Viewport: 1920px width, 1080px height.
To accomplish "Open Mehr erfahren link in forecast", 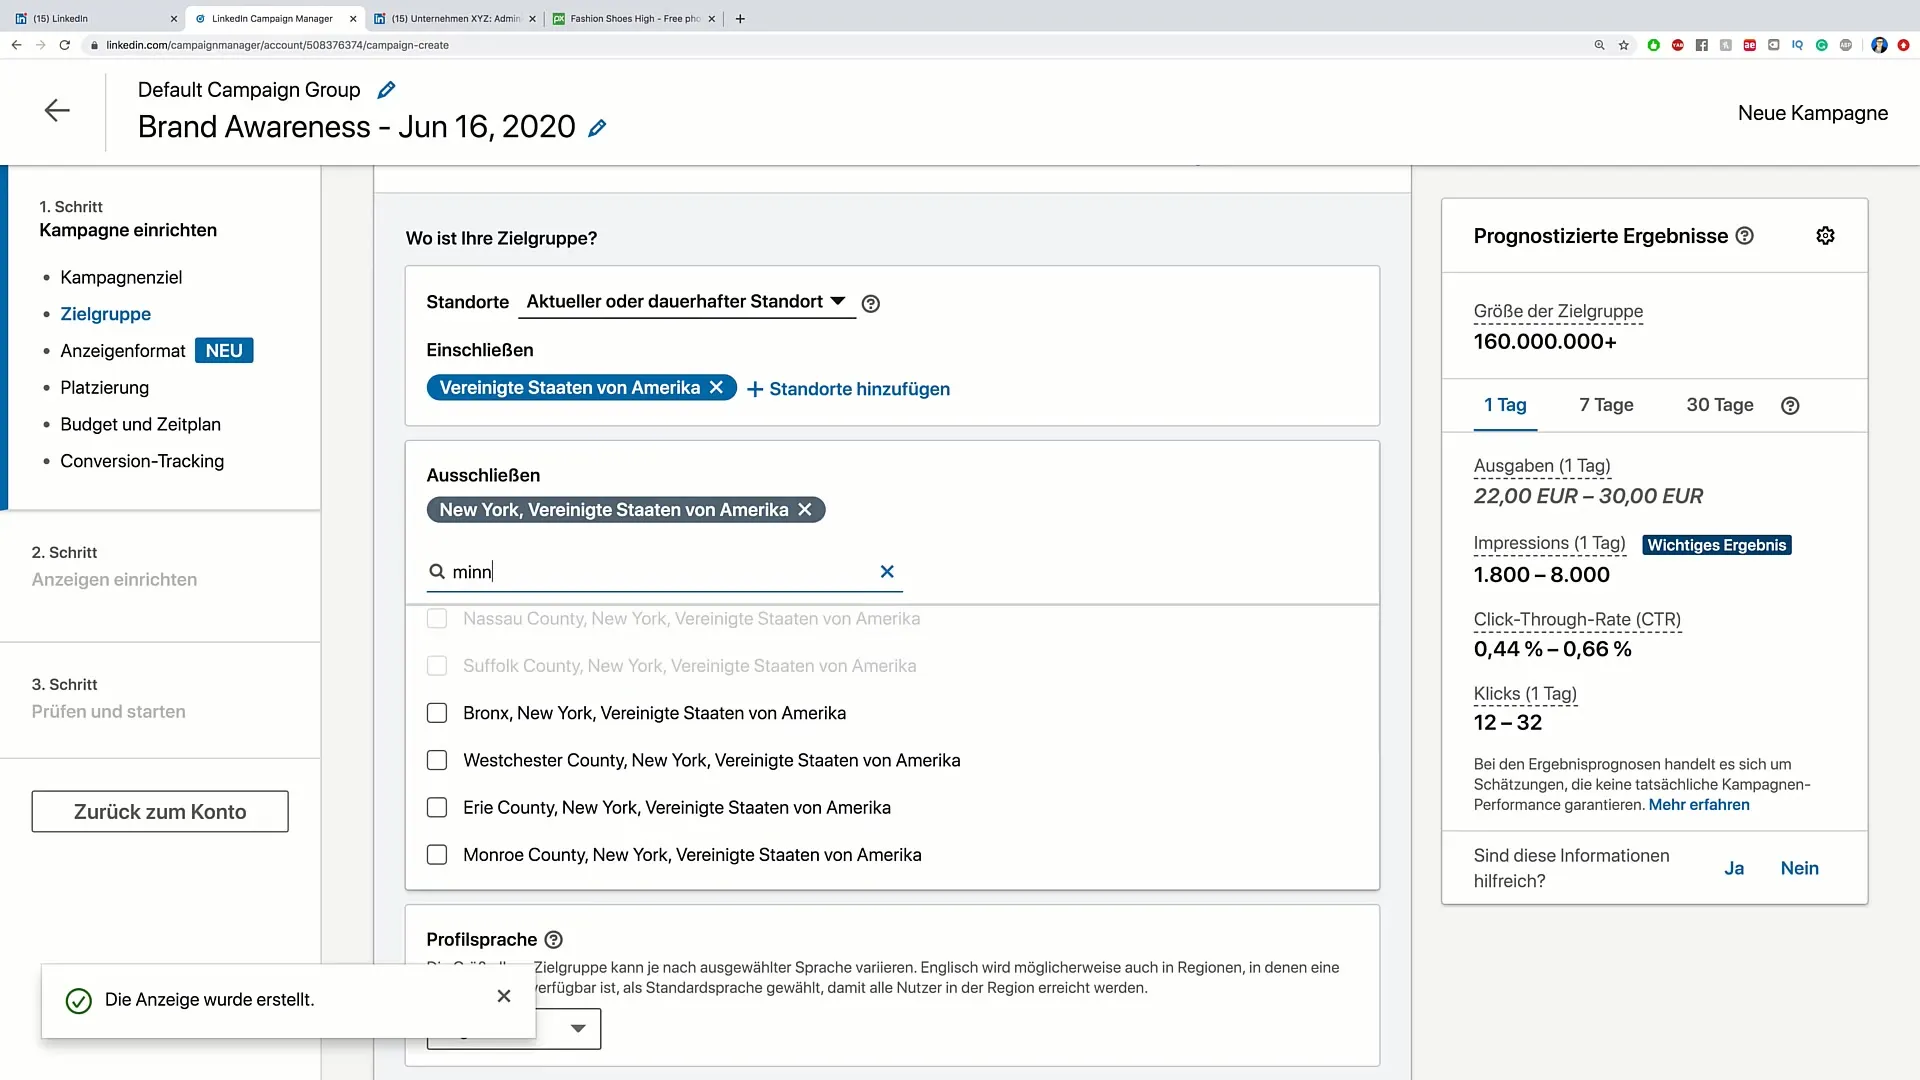I will click(x=1699, y=805).
